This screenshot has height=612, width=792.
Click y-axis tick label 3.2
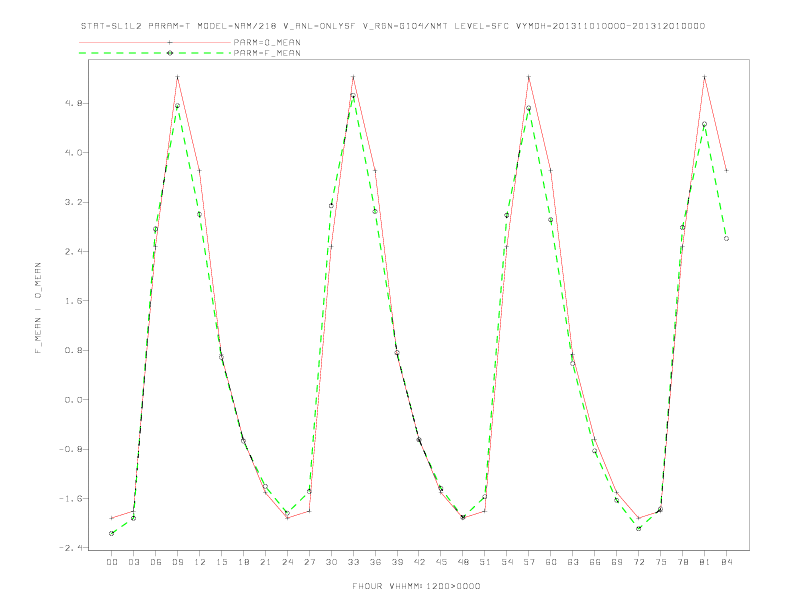pyautogui.click(x=73, y=202)
